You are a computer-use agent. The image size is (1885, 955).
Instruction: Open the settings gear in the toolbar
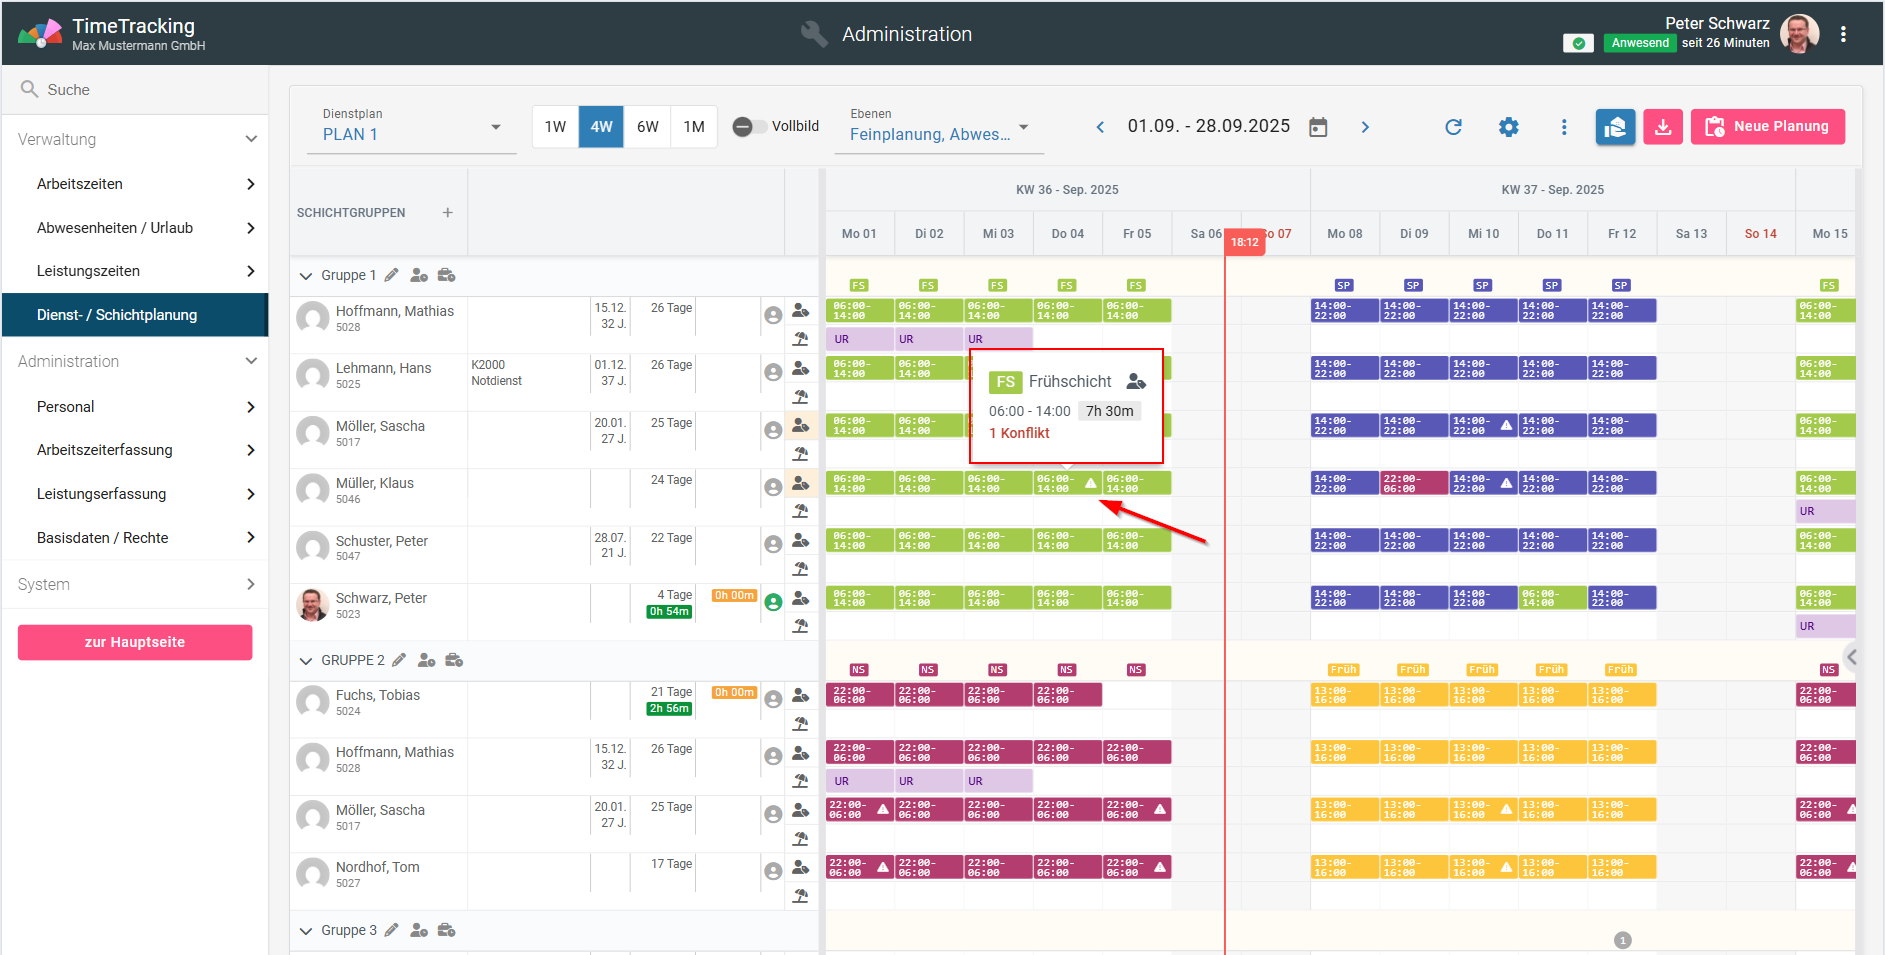coord(1508,127)
